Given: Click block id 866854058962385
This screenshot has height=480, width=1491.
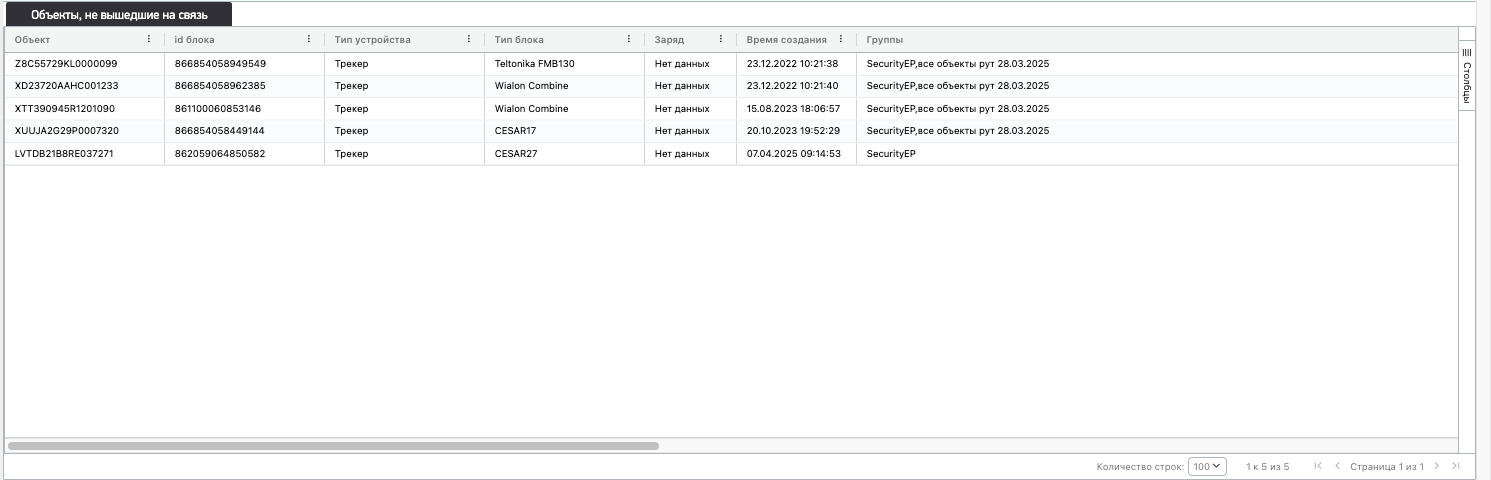Looking at the screenshot, I should 220,86.
